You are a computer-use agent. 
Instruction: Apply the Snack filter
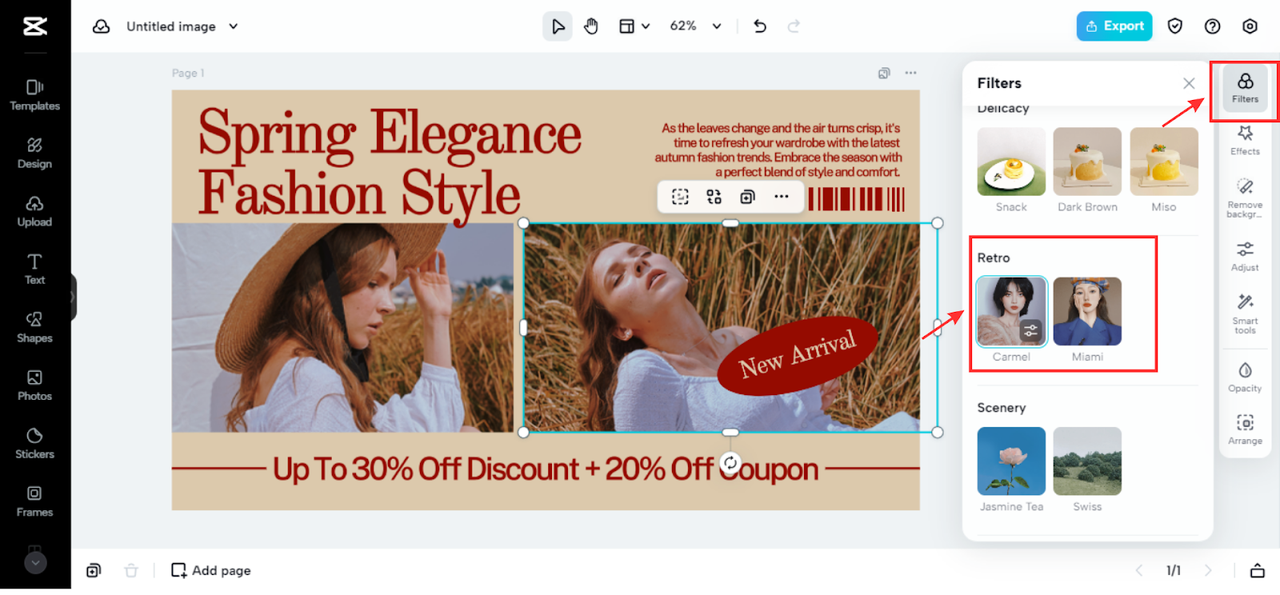(x=1011, y=161)
